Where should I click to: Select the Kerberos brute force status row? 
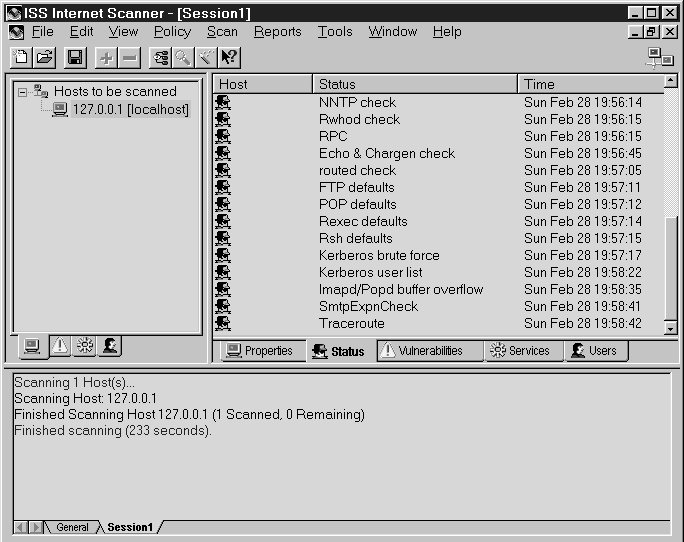379,255
